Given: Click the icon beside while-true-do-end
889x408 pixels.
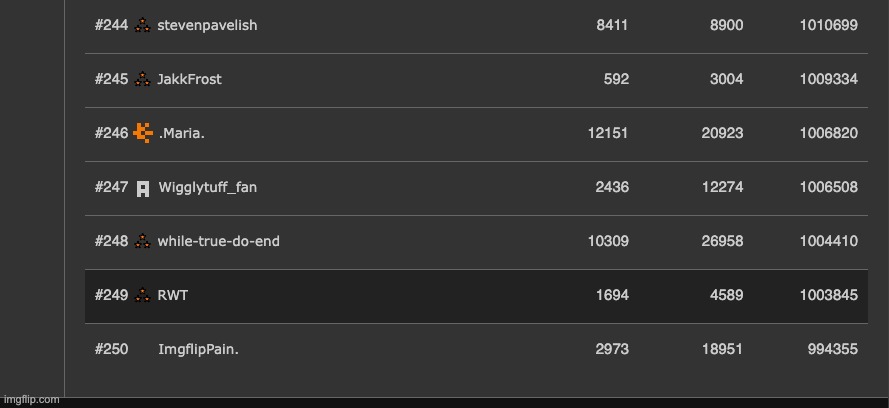Looking at the screenshot, I should tap(143, 242).
